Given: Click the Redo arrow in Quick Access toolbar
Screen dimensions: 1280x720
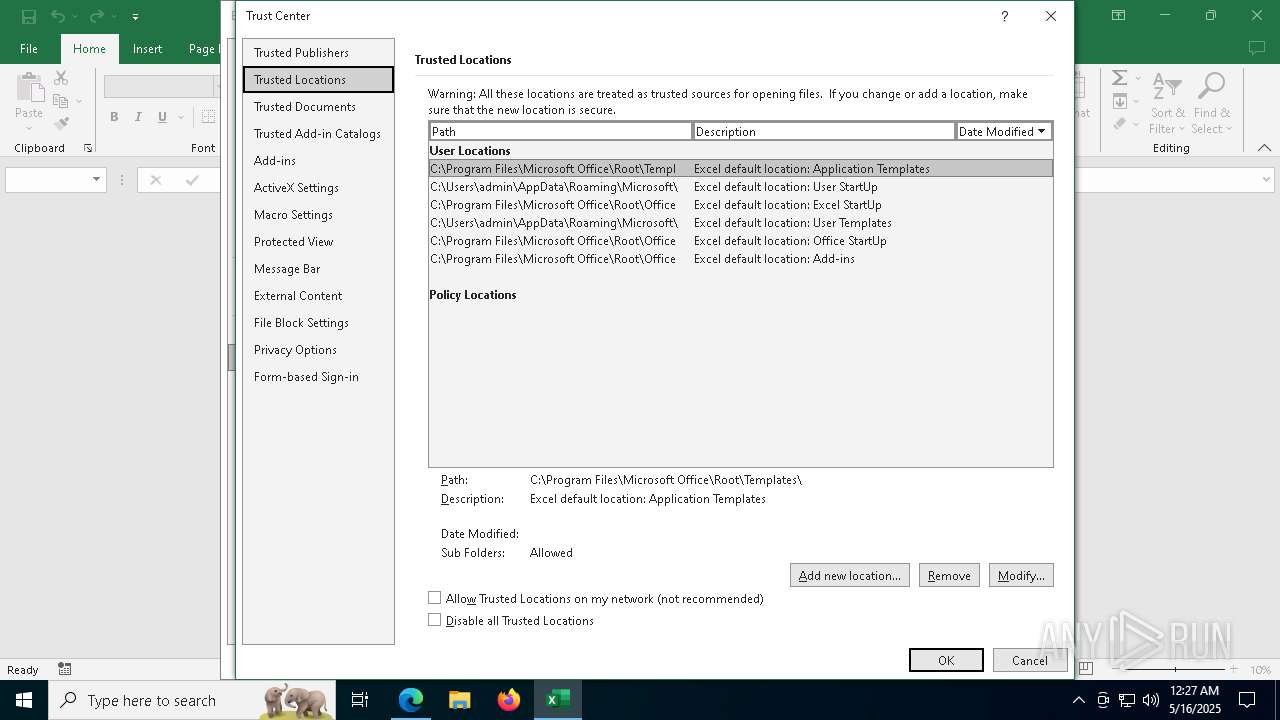Looking at the screenshot, I should [x=96, y=16].
